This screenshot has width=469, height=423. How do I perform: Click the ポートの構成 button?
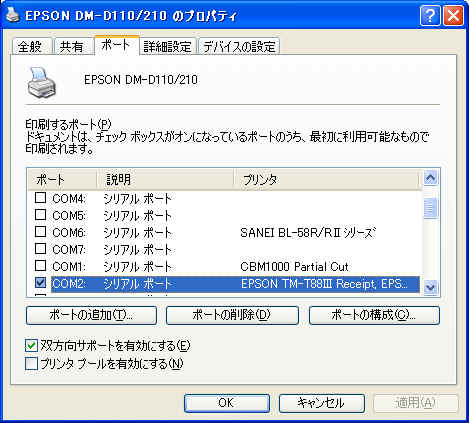374,315
